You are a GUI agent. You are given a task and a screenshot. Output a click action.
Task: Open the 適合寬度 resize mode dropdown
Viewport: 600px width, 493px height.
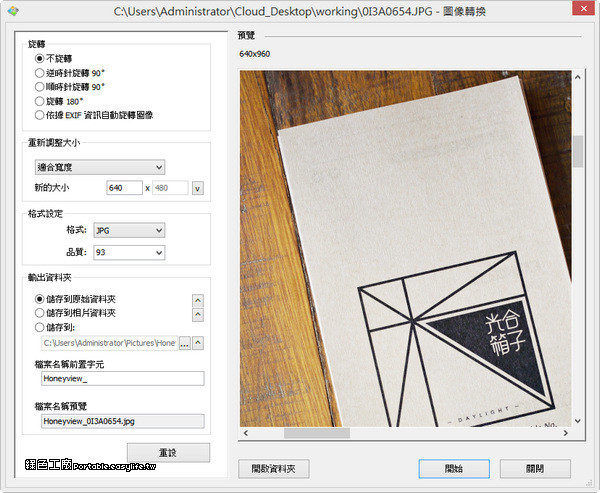[x=100, y=167]
